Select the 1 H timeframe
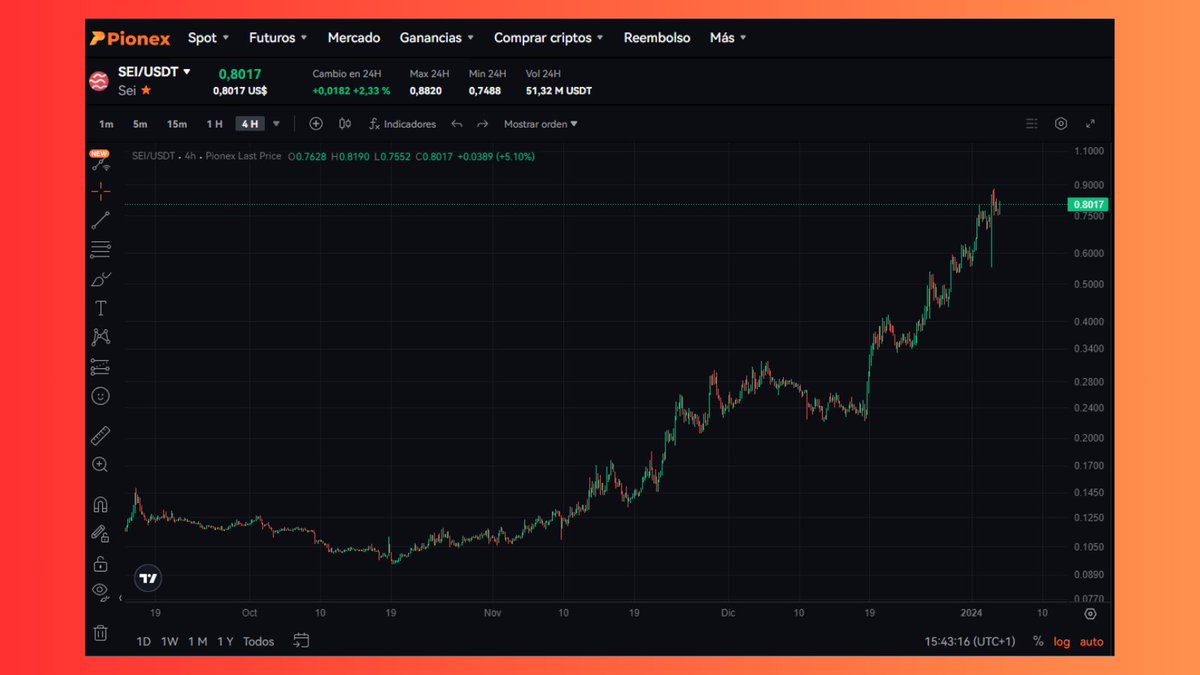The height and width of the screenshot is (675, 1200). click(214, 124)
